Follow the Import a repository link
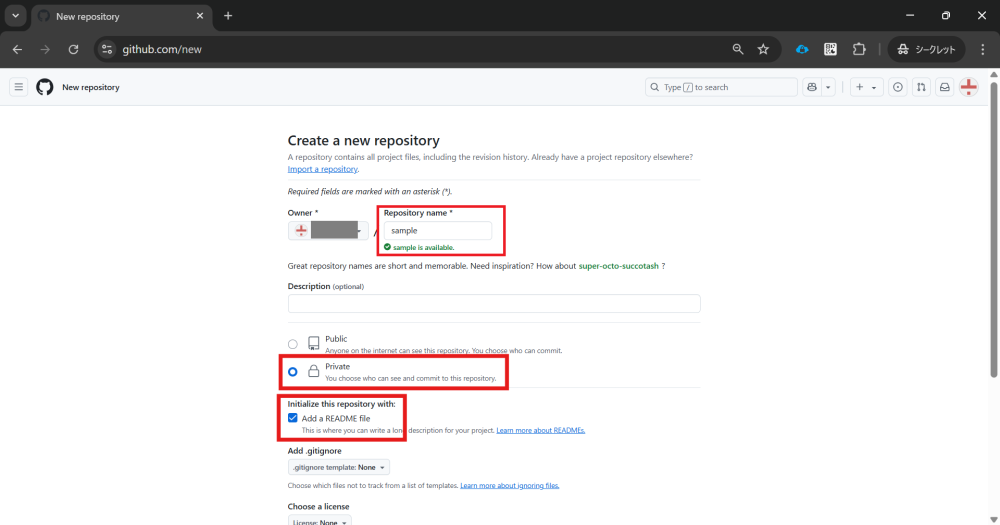This screenshot has width=1000, height=525. (x=322, y=169)
